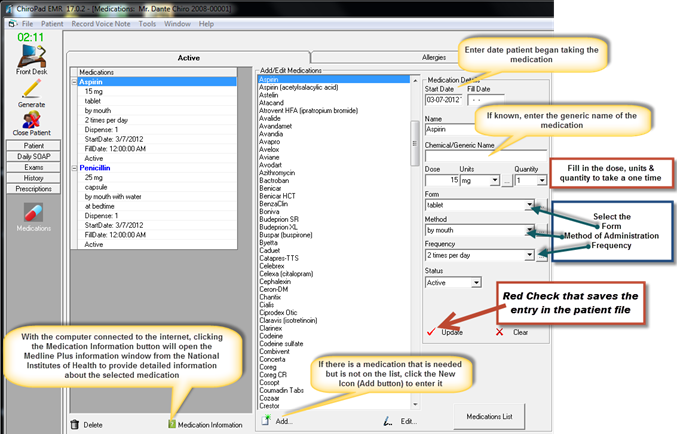
Task: Open the File menu
Action: [x=27, y=24]
